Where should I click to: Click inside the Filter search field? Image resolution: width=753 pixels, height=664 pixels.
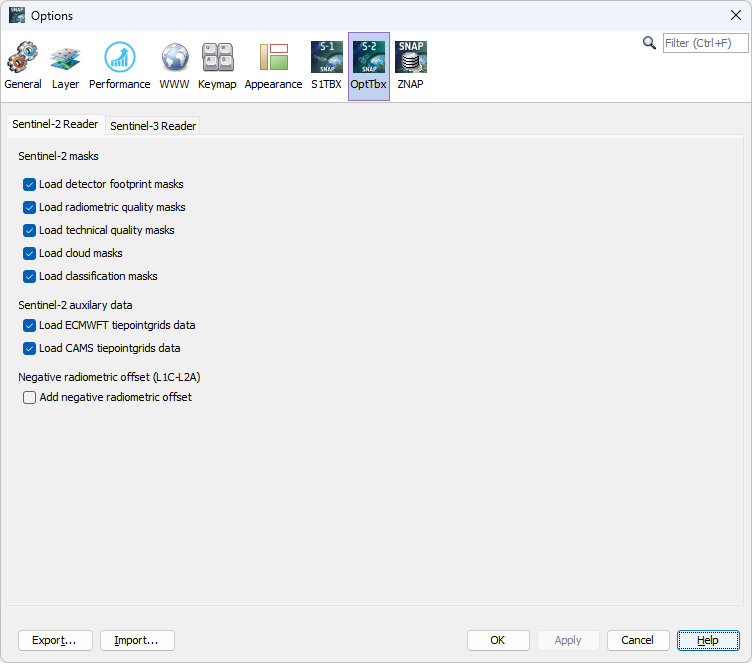click(706, 43)
